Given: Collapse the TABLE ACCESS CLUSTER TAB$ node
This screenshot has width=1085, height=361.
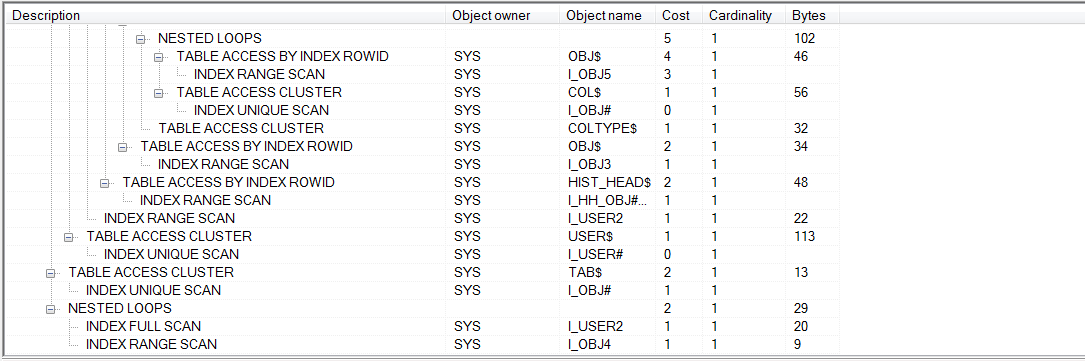Looking at the screenshot, I should point(51,272).
